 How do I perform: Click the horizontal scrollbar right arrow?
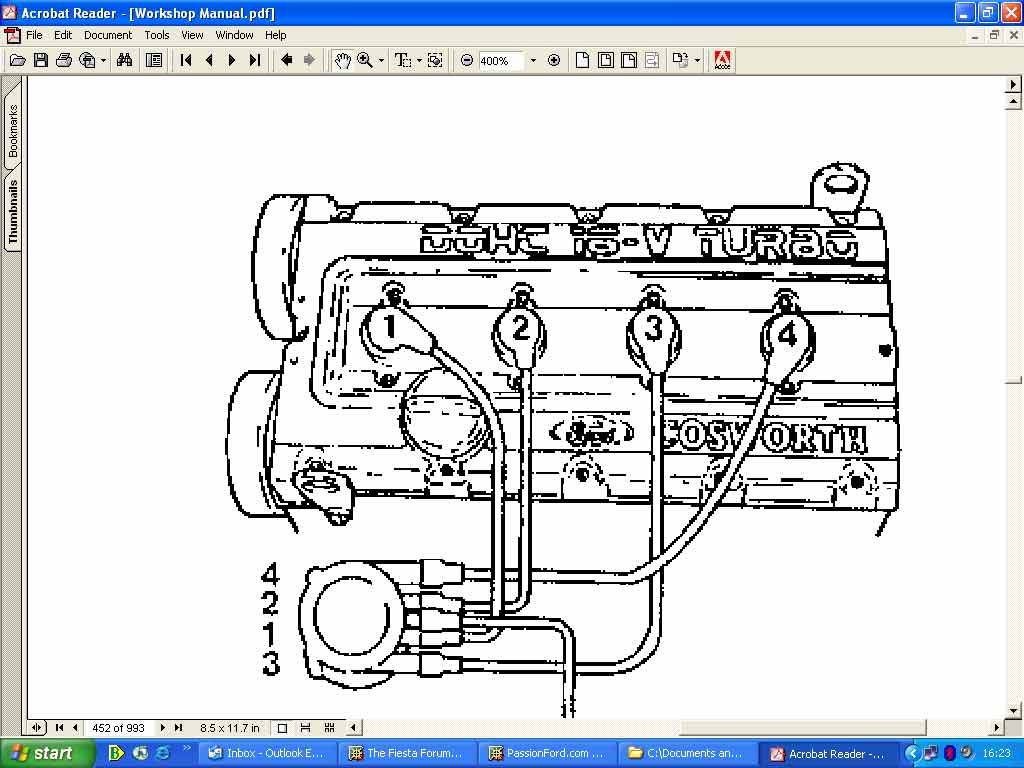[x=997, y=728]
